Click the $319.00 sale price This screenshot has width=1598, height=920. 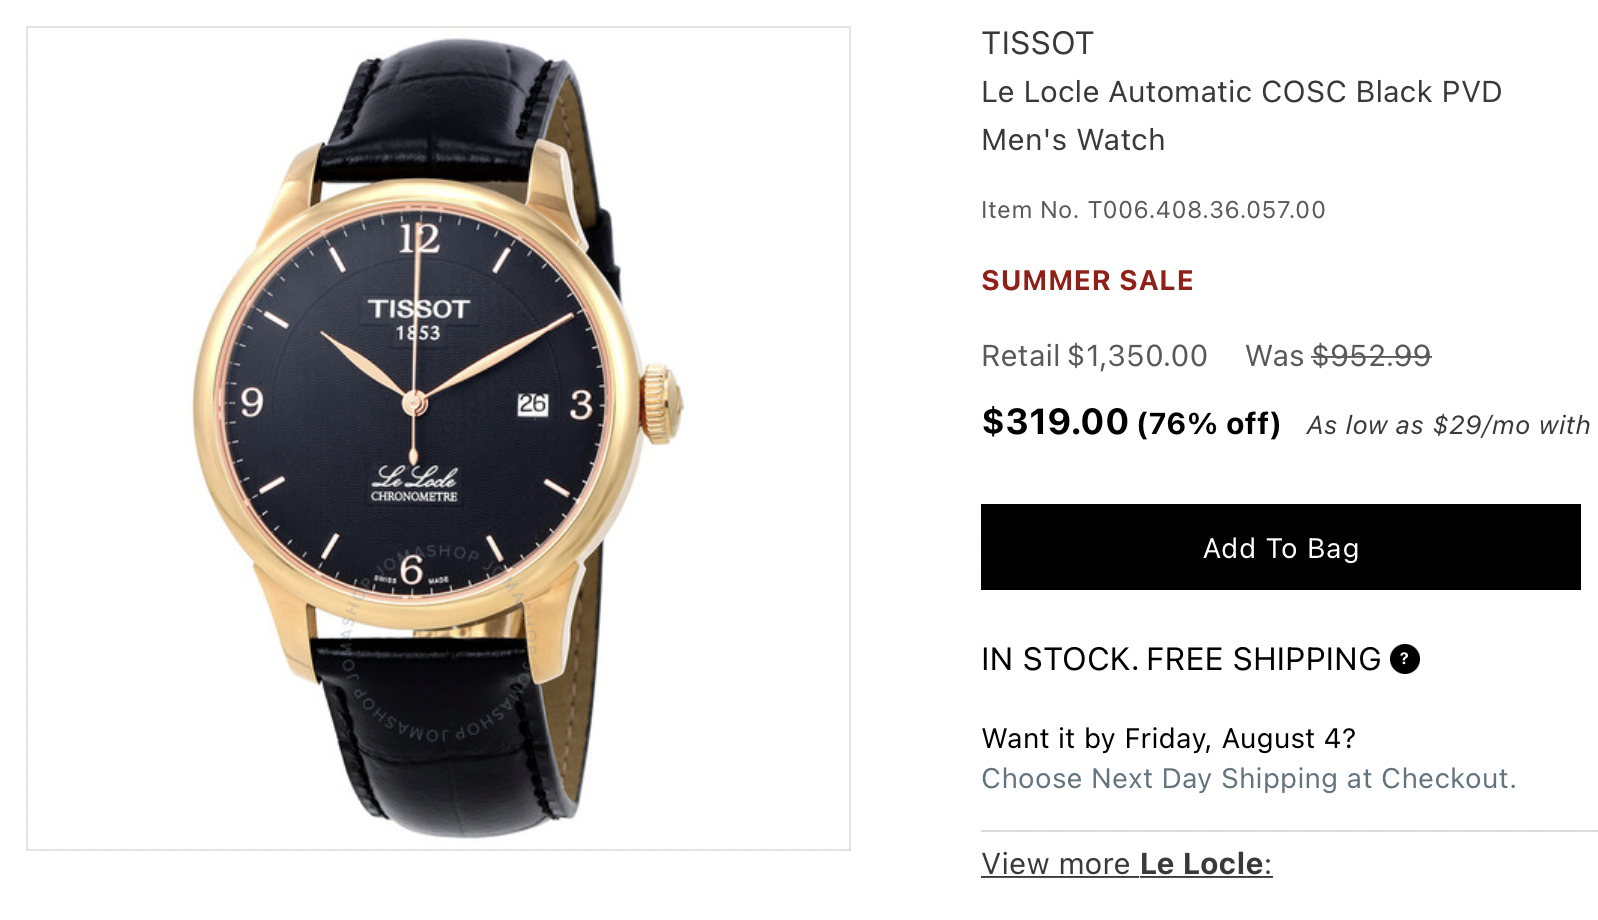pos(1054,422)
